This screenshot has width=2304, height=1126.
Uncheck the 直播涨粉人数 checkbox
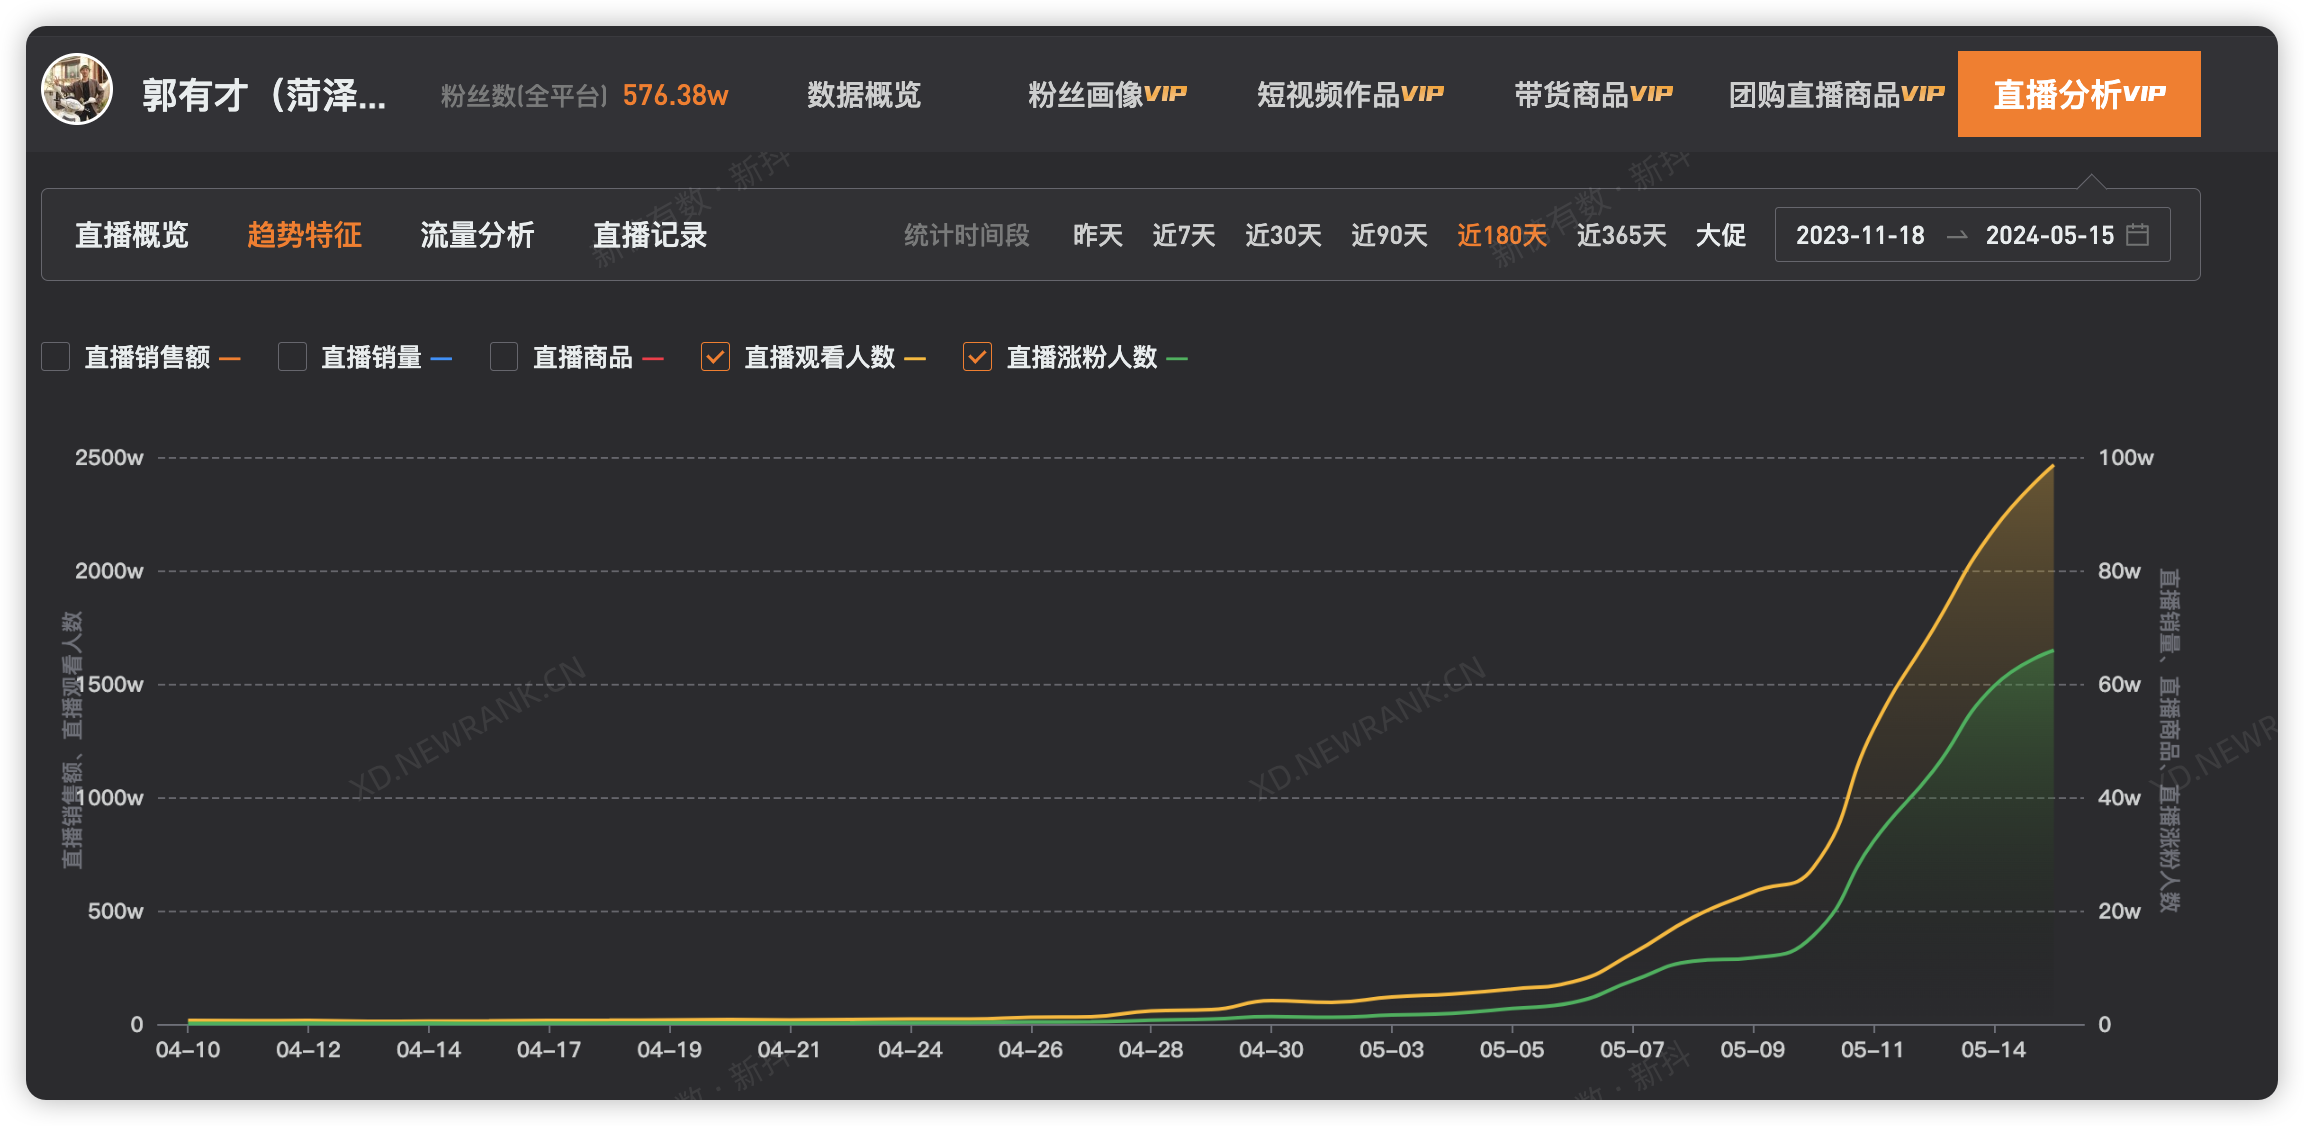pos(977,357)
